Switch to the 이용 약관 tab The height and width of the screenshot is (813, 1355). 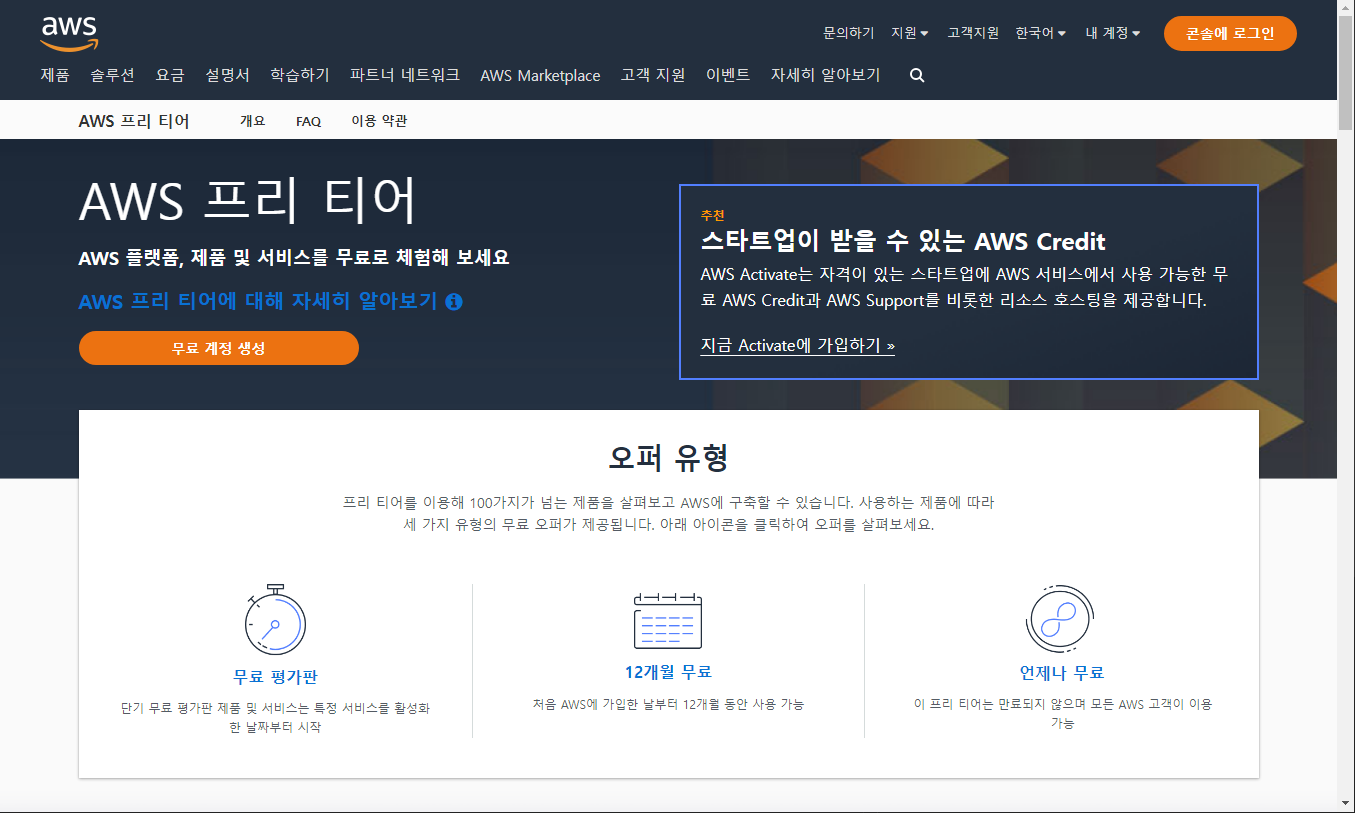pyautogui.click(x=379, y=121)
